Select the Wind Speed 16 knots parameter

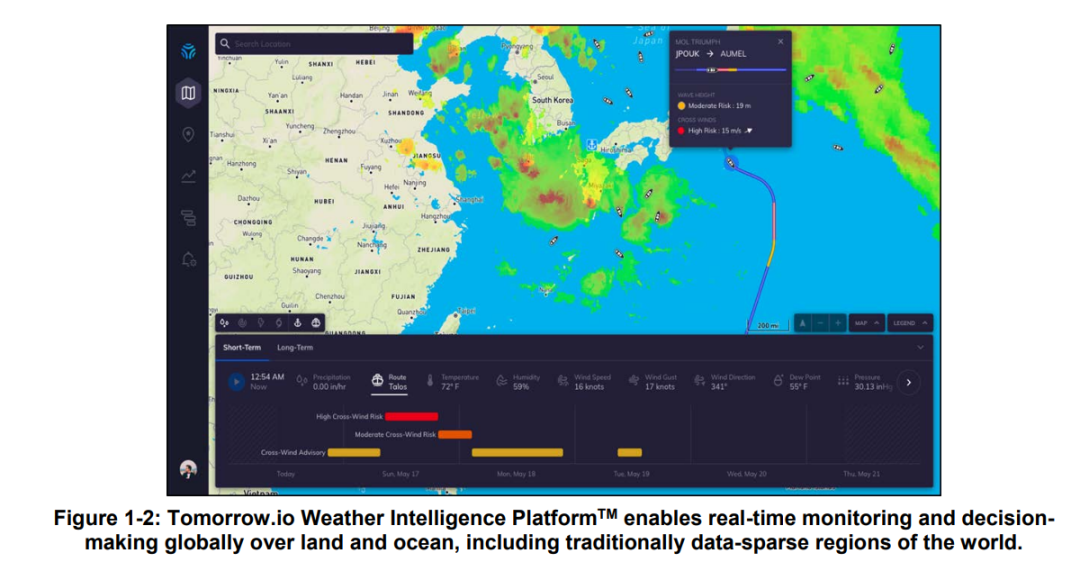pyautogui.click(x=584, y=382)
